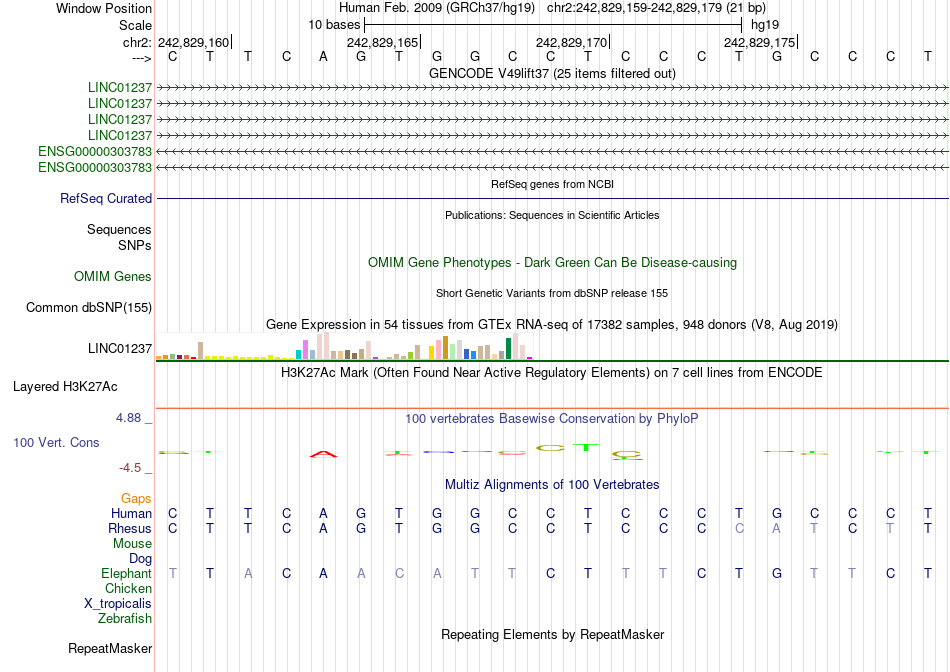Click the -4.5 PhyloP lower scale value
Screen dimensions: 950x672
(130, 468)
